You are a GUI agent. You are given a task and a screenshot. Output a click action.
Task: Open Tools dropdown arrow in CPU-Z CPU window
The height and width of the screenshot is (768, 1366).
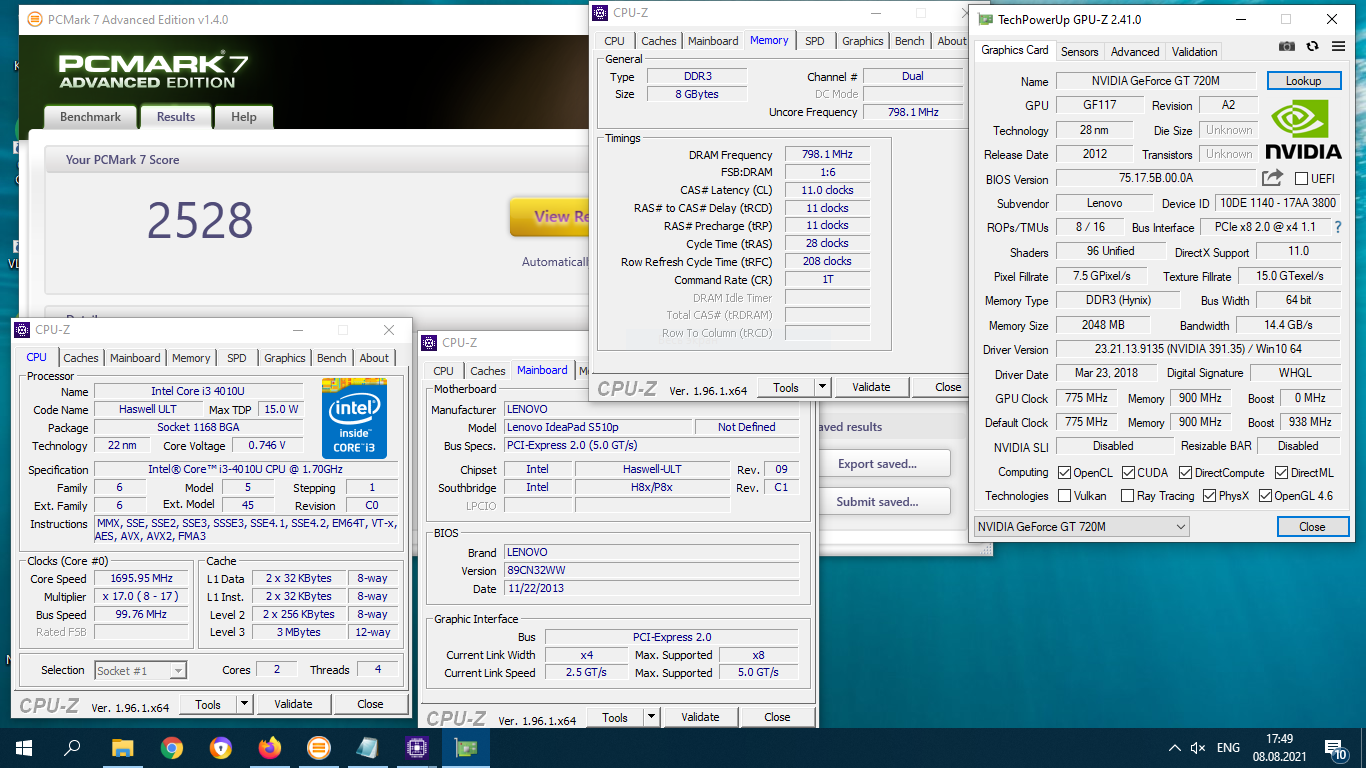pos(245,704)
